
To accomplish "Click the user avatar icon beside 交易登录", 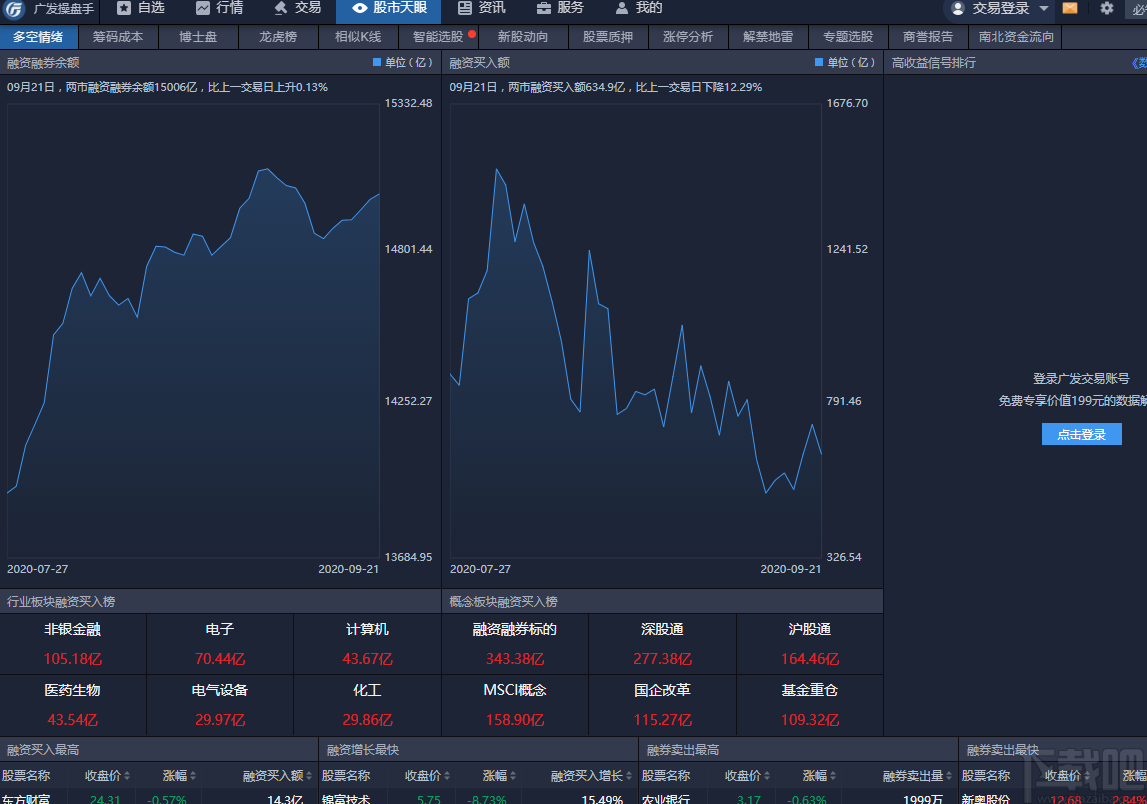I will (x=958, y=8).
